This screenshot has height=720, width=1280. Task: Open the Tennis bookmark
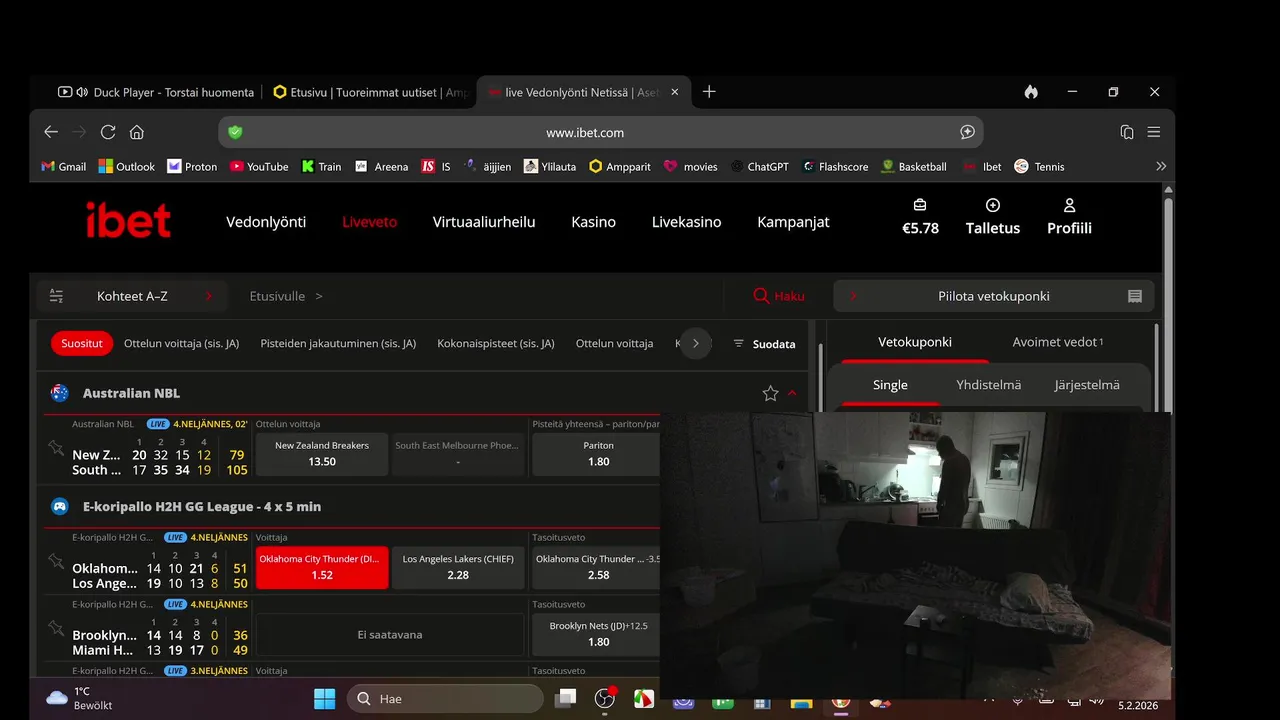[1040, 167]
